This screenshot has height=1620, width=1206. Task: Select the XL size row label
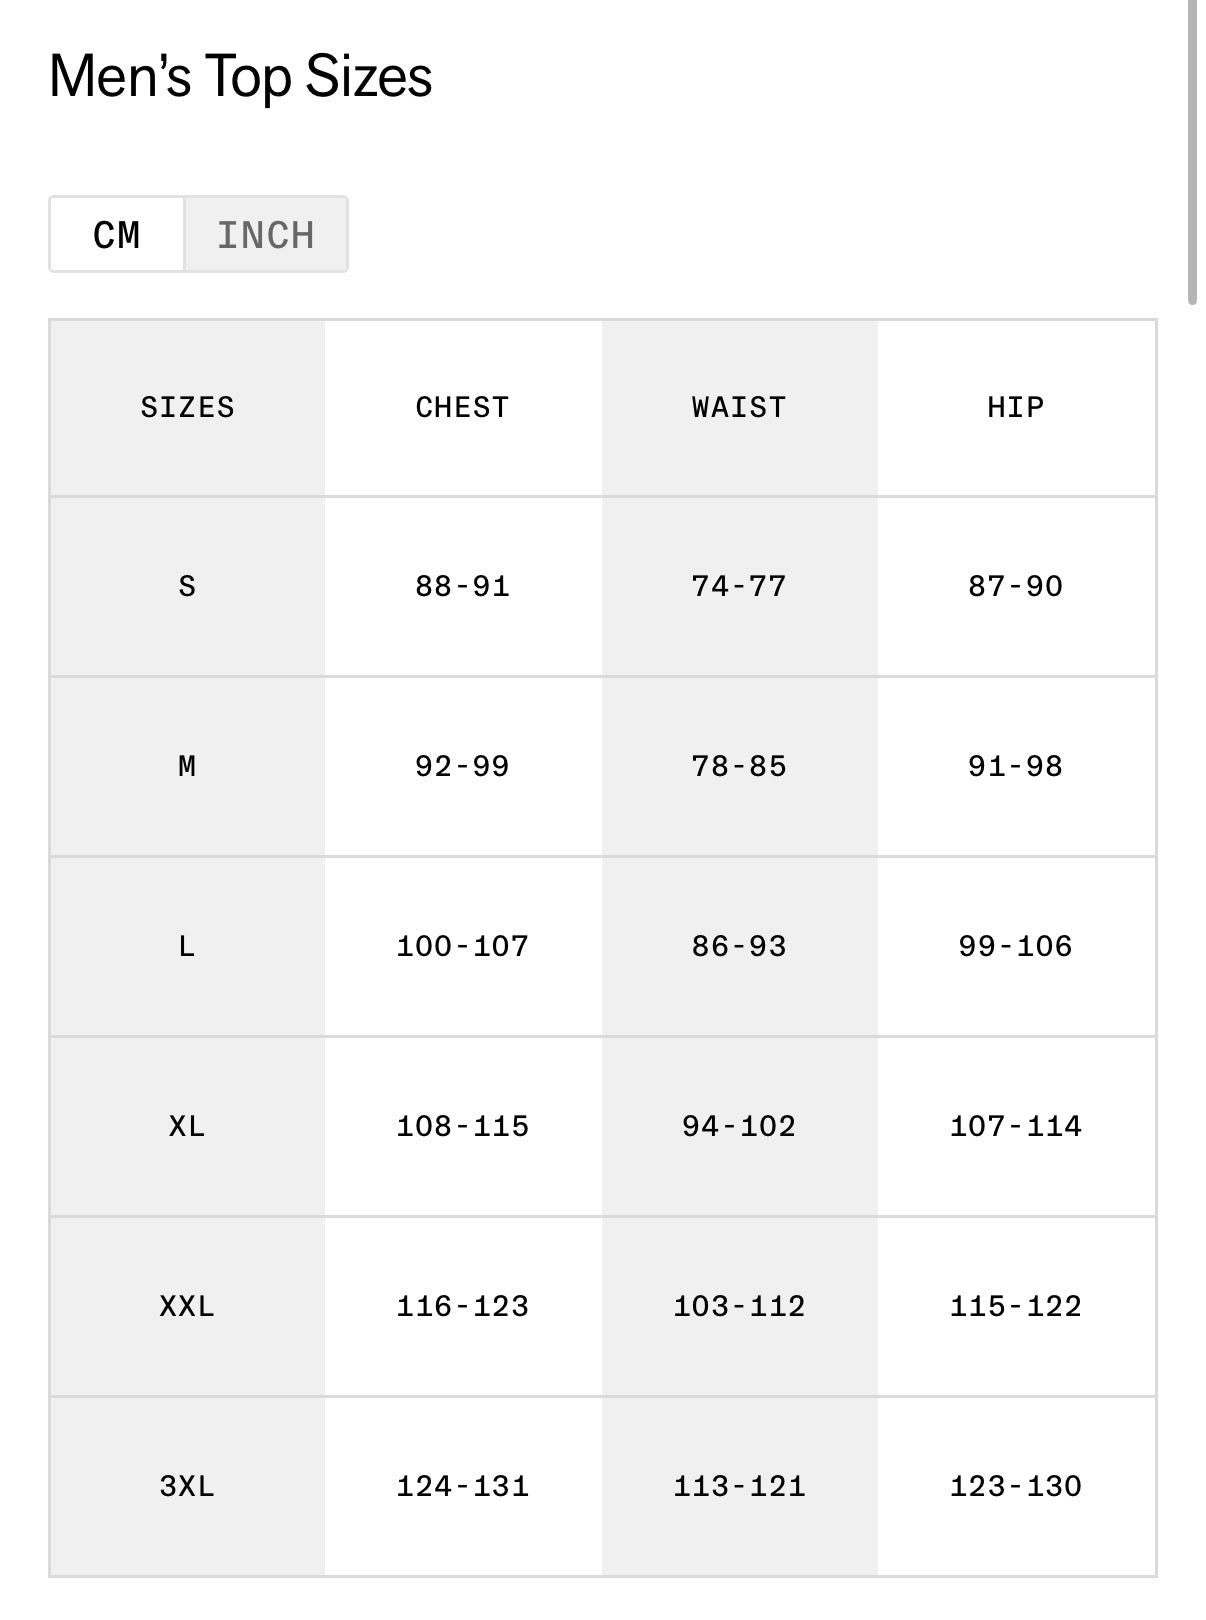coord(187,1127)
